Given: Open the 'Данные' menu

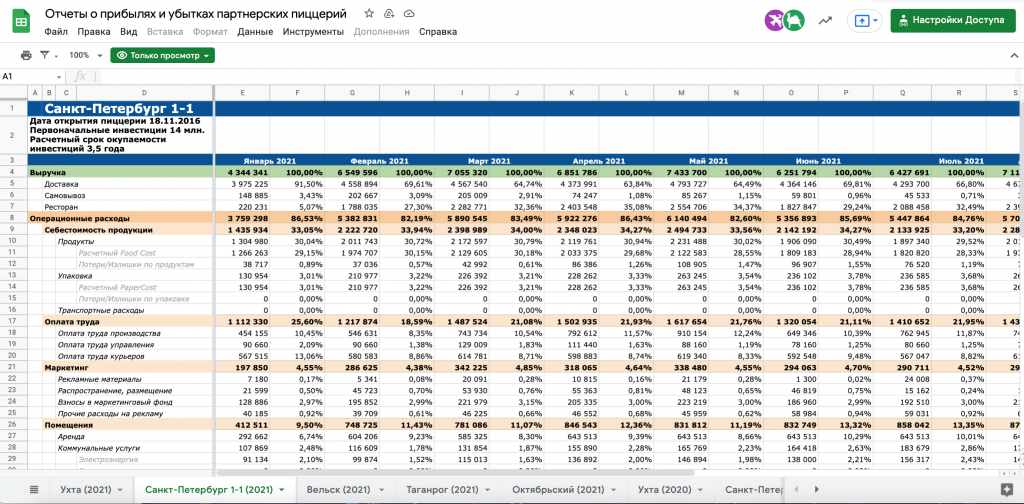Looking at the screenshot, I should (255, 32).
